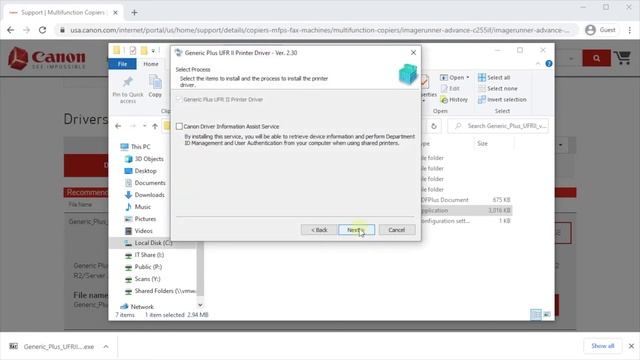Click the Back button in installer
Screen dimensions: 640x360
coord(319,230)
